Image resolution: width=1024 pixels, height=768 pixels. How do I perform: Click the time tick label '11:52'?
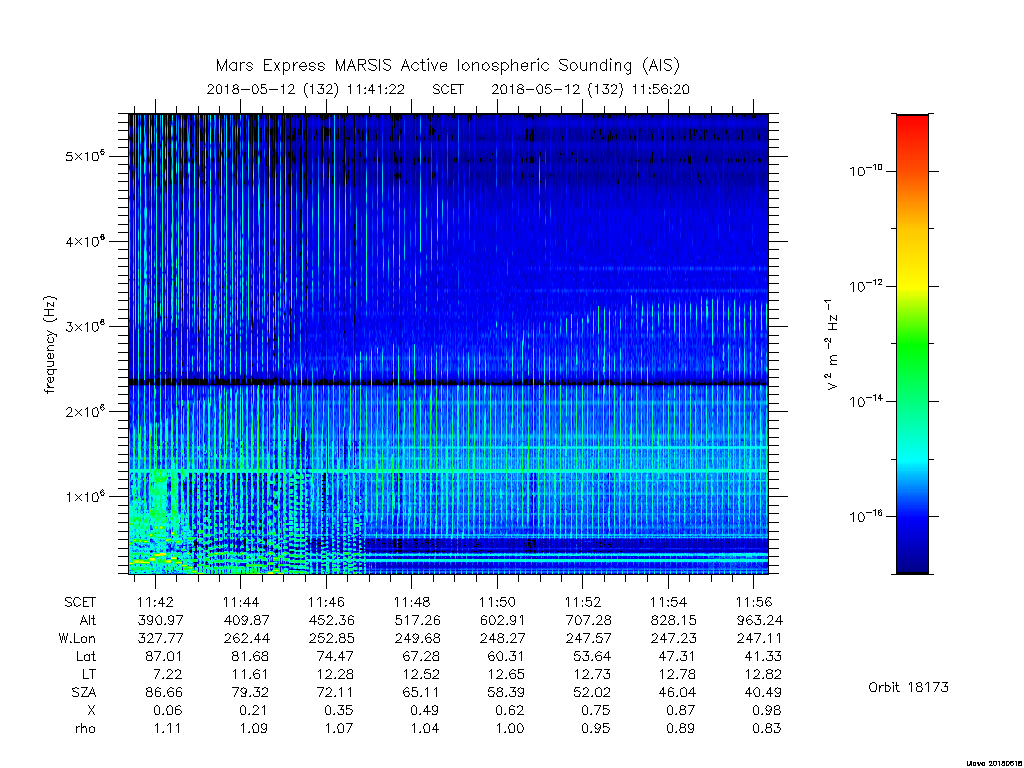[583, 602]
